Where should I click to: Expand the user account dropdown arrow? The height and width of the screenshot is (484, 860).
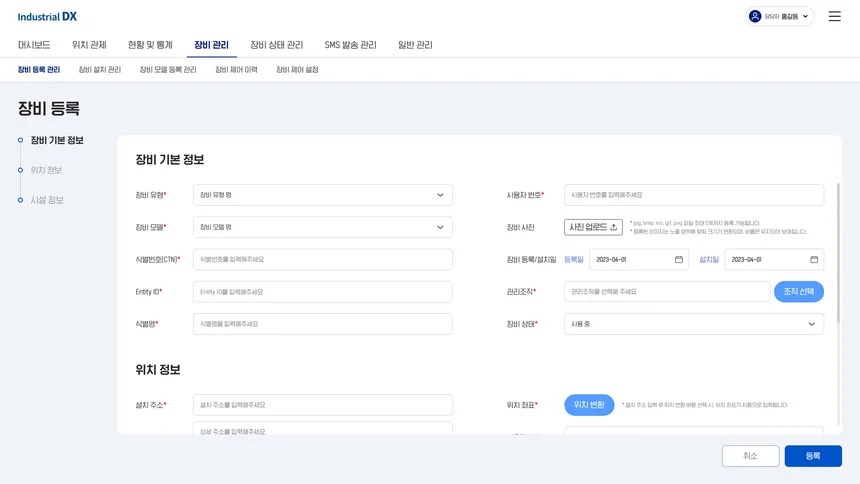point(805,16)
